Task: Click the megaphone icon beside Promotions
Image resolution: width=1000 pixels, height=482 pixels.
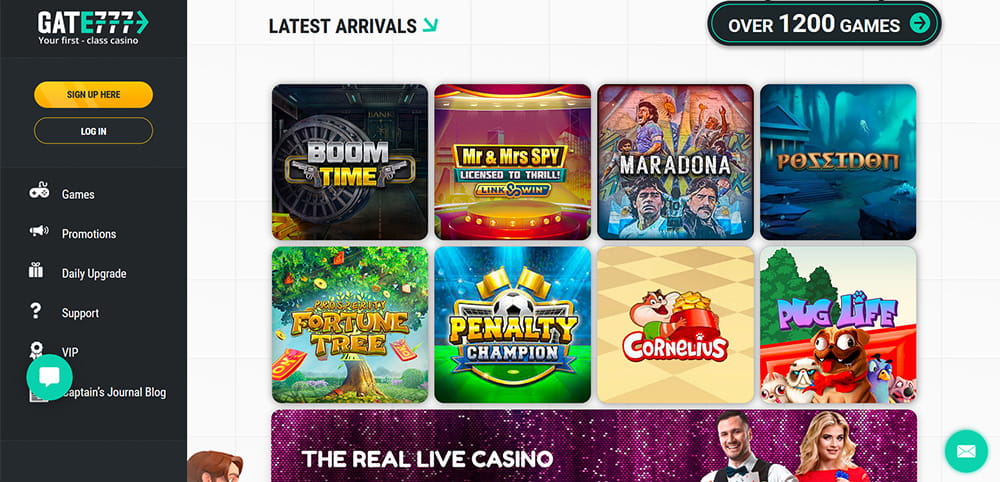Action: pos(39,231)
